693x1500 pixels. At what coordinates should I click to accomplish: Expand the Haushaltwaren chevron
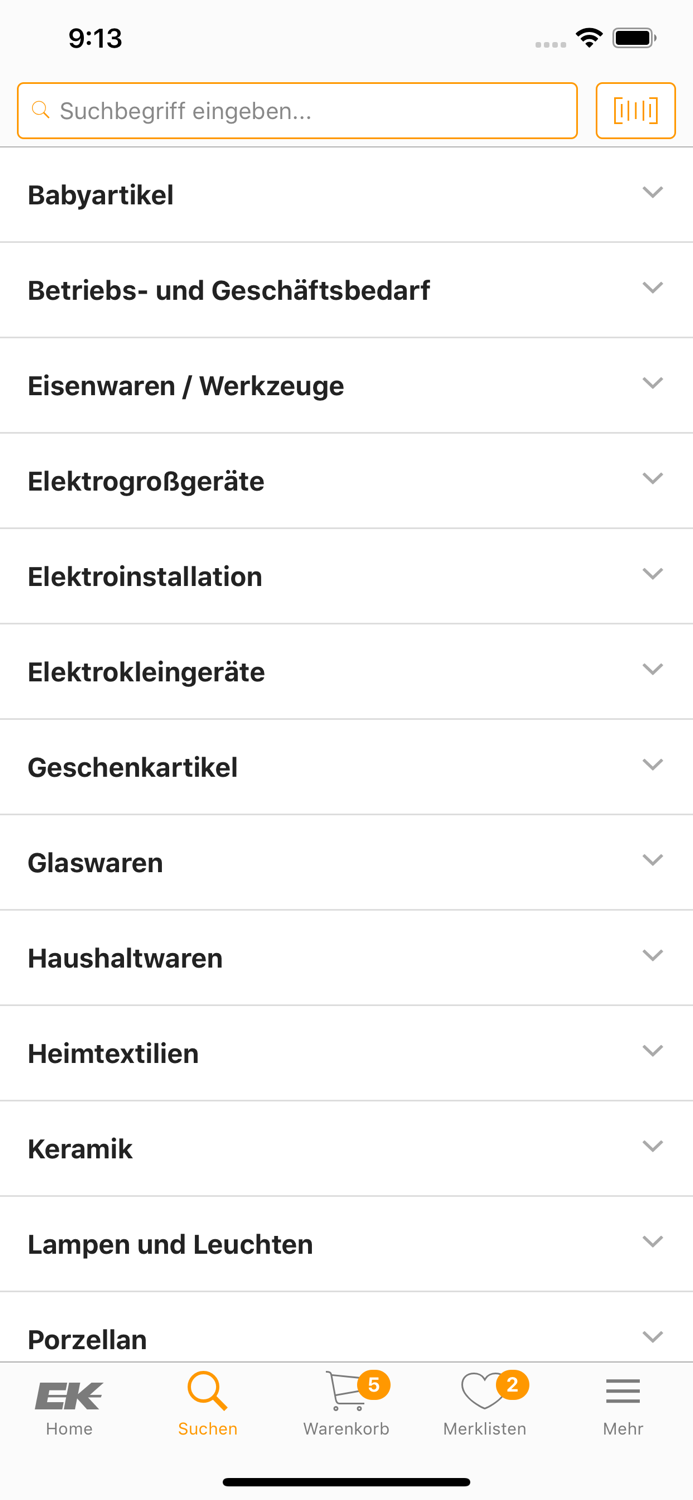pyautogui.click(x=652, y=955)
